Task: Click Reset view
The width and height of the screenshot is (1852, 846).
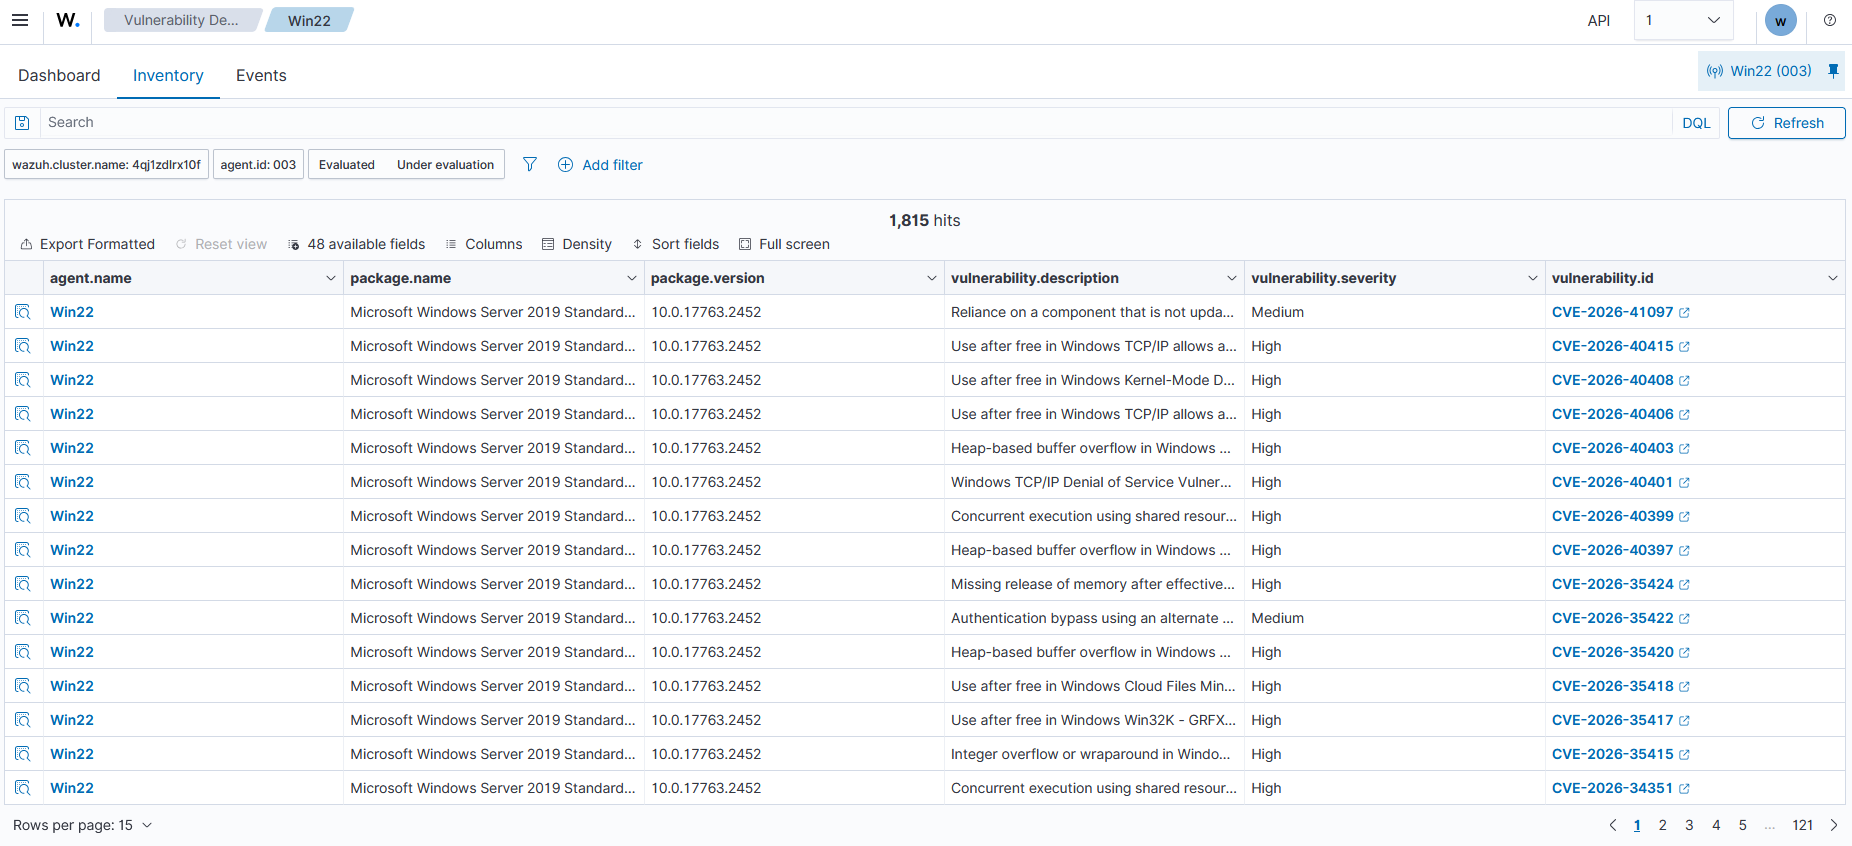Action: (221, 244)
